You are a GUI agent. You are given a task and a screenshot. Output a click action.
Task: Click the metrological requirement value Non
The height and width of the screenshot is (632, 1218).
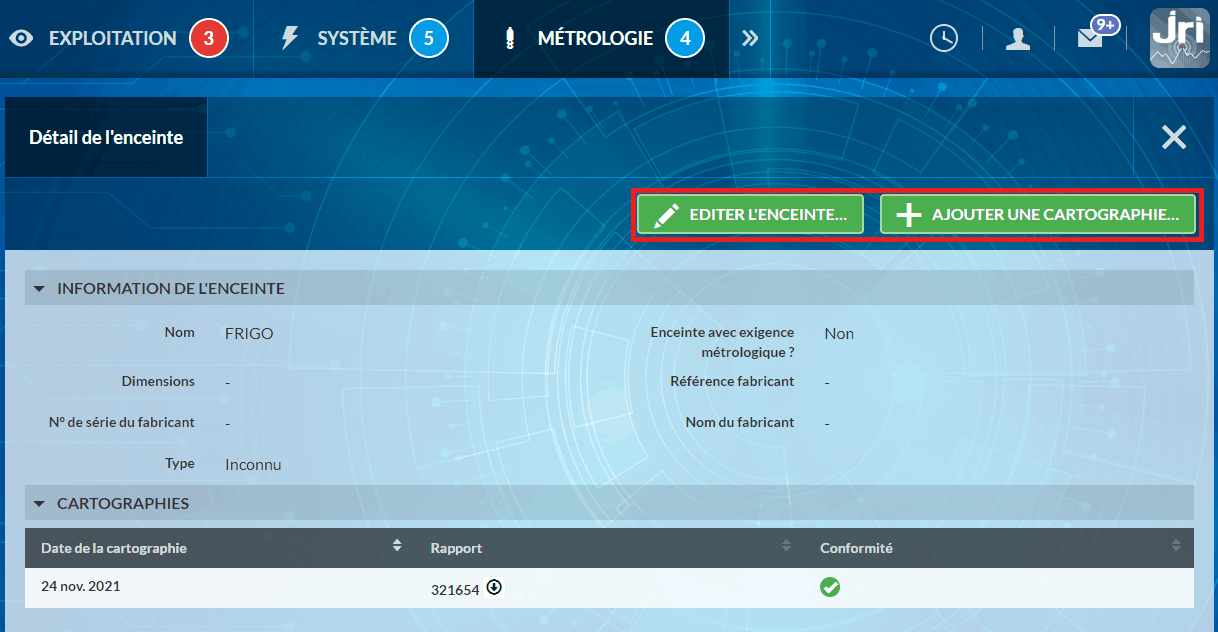pyautogui.click(x=839, y=334)
